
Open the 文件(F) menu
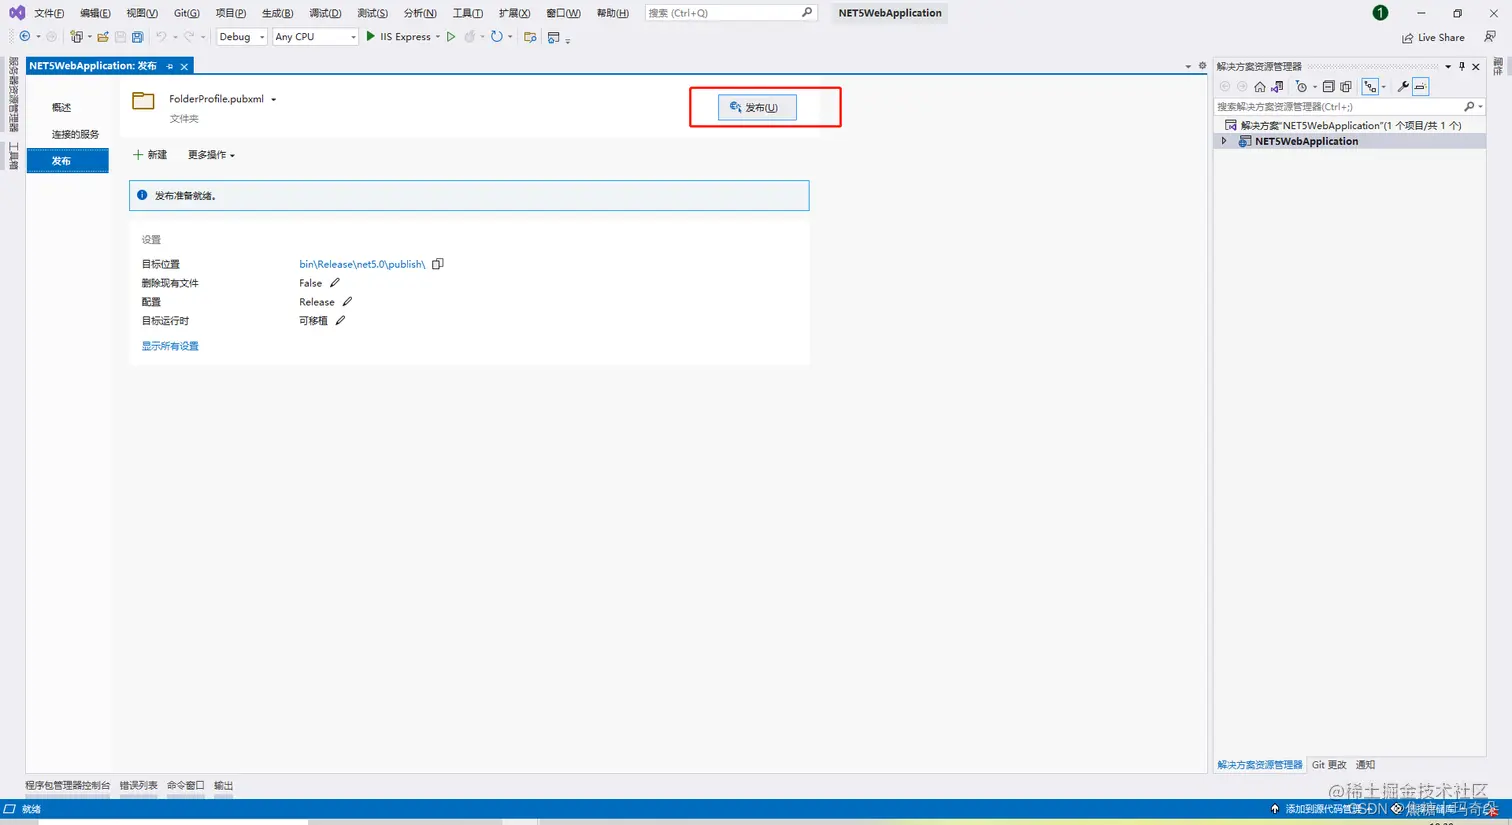[x=49, y=13]
